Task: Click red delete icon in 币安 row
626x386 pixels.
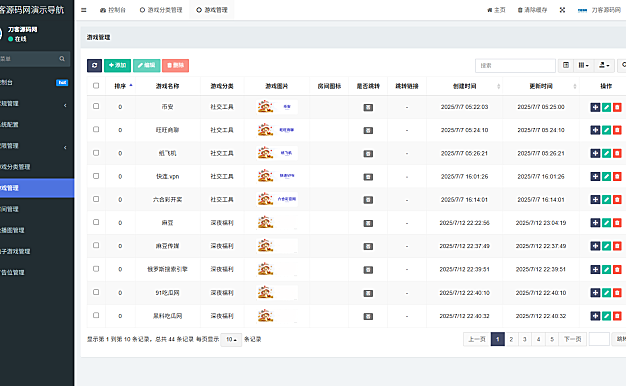Action: (x=617, y=107)
